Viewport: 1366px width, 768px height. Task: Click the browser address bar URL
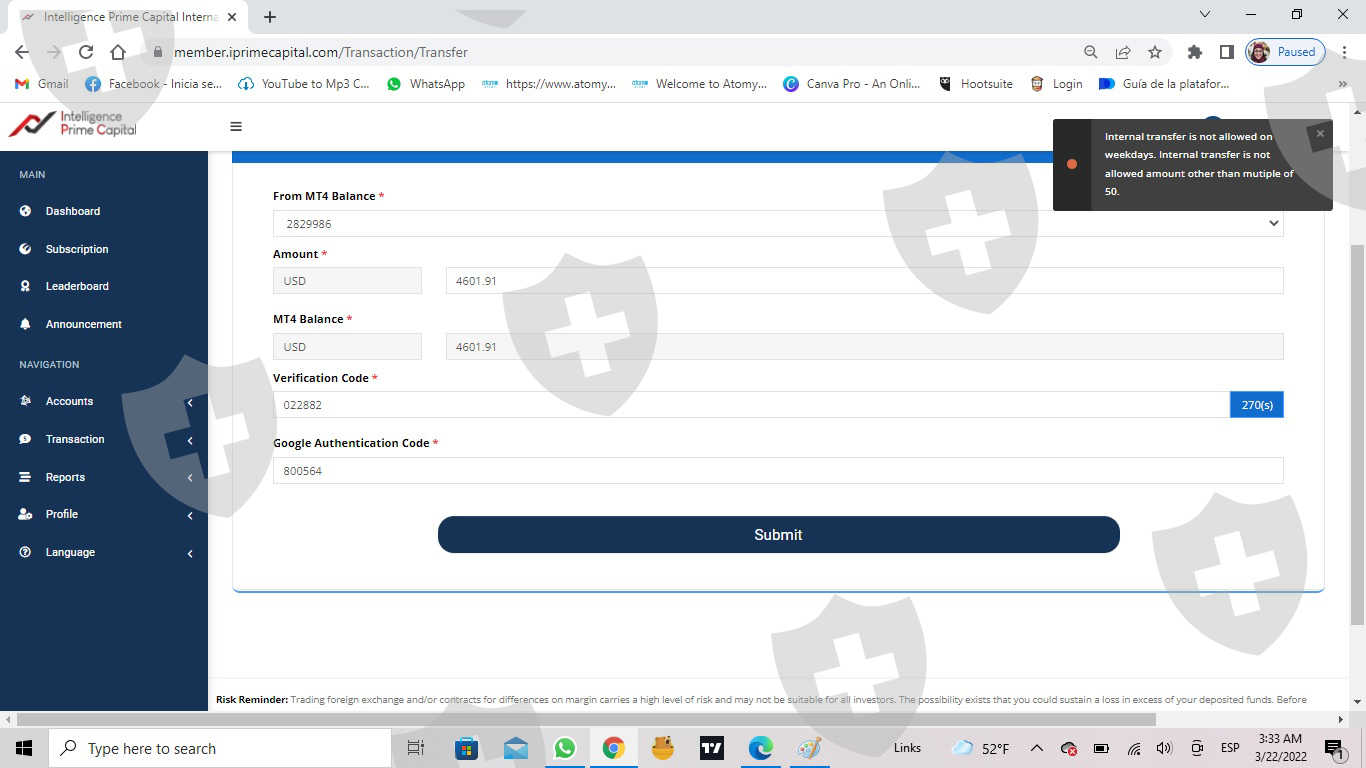click(x=321, y=52)
